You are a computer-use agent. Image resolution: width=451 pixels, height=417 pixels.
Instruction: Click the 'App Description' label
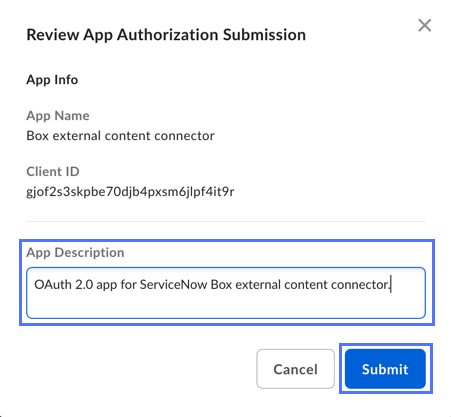75,253
